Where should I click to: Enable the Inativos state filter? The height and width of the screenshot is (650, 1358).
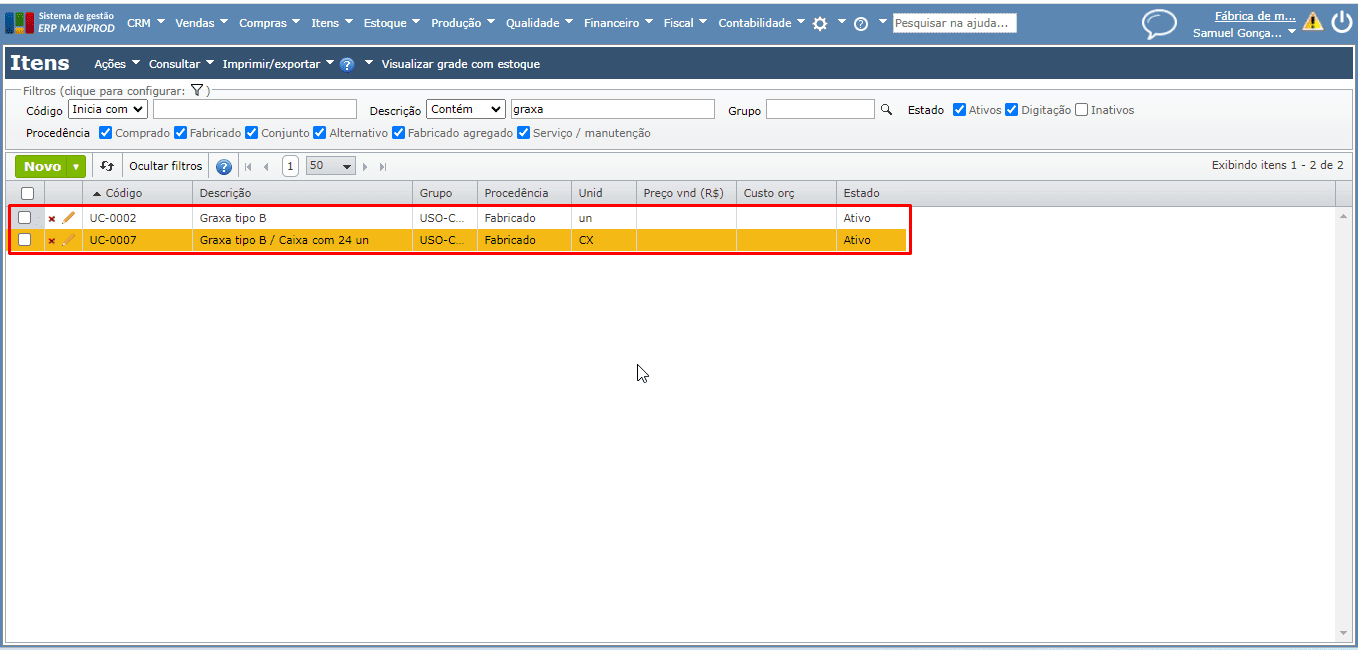1081,110
